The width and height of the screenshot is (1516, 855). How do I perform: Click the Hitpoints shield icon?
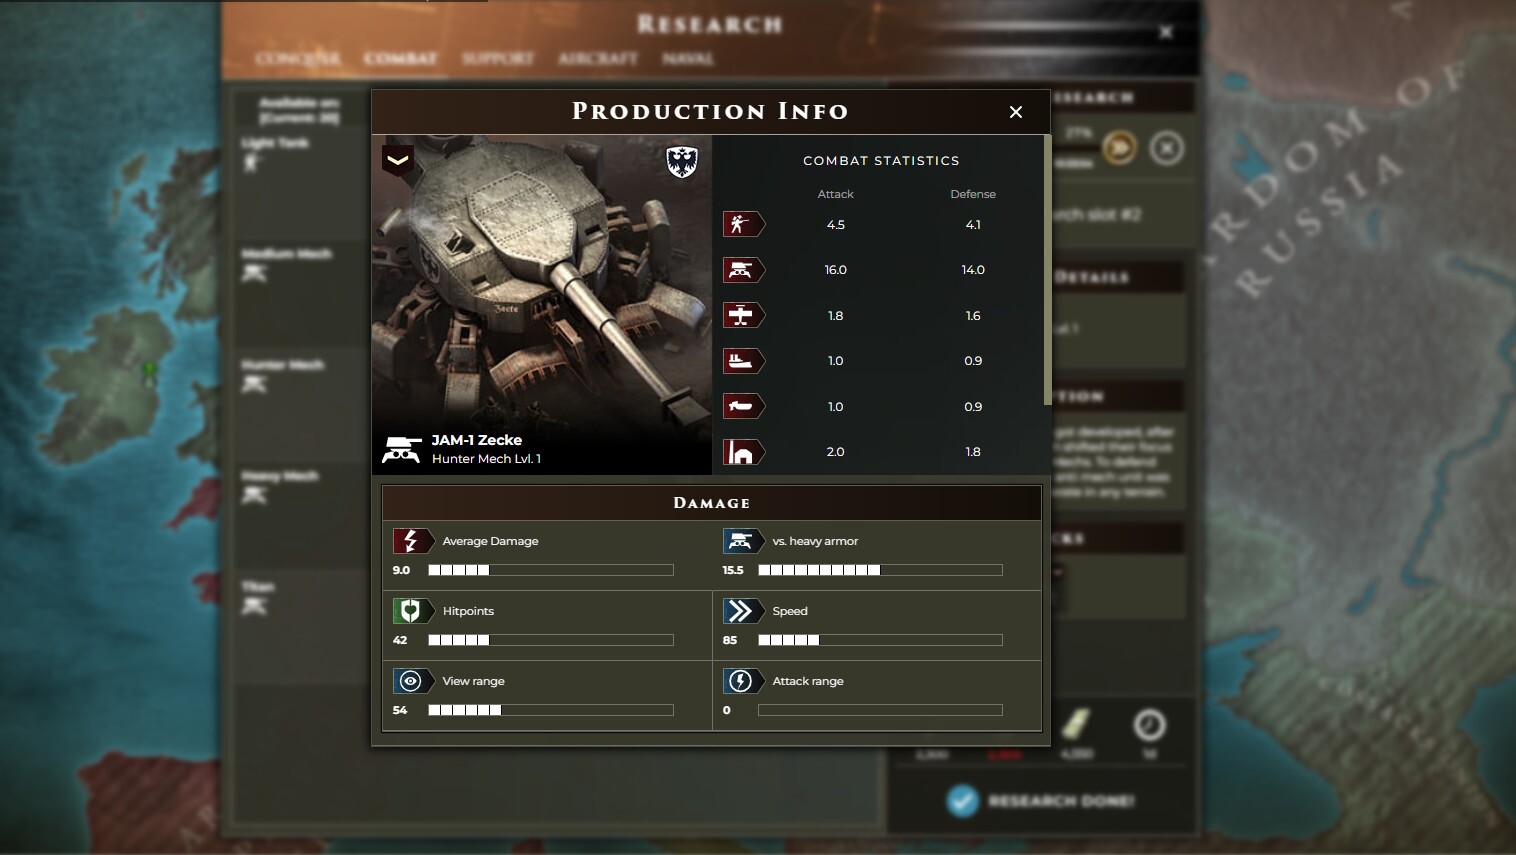click(x=414, y=611)
